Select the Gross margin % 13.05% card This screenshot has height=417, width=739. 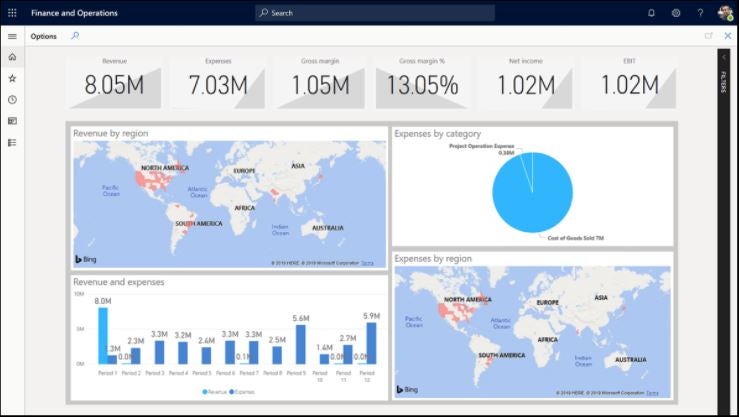[422, 82]
